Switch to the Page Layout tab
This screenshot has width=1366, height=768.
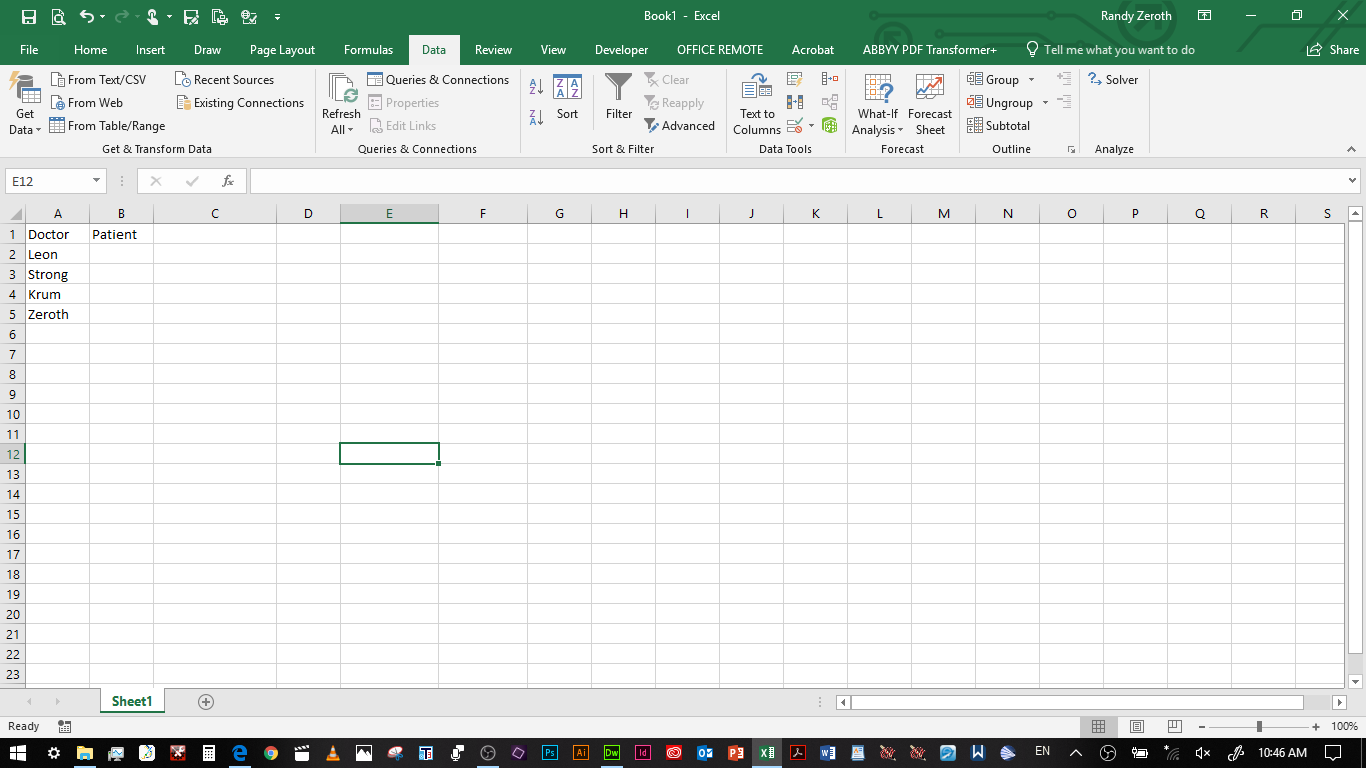[x=282, y=50]
